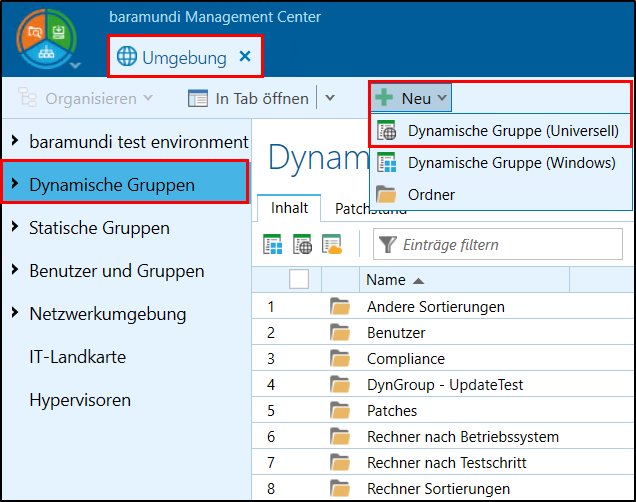The height and width of the screenshot is (502, 636).
Task: Click the folder icon of Benutzer row
Action: point(340,333)
